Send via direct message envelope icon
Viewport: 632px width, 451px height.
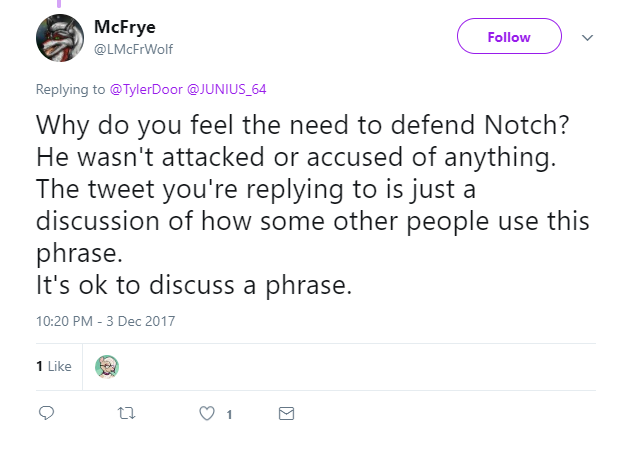click(x=286, y=414)
